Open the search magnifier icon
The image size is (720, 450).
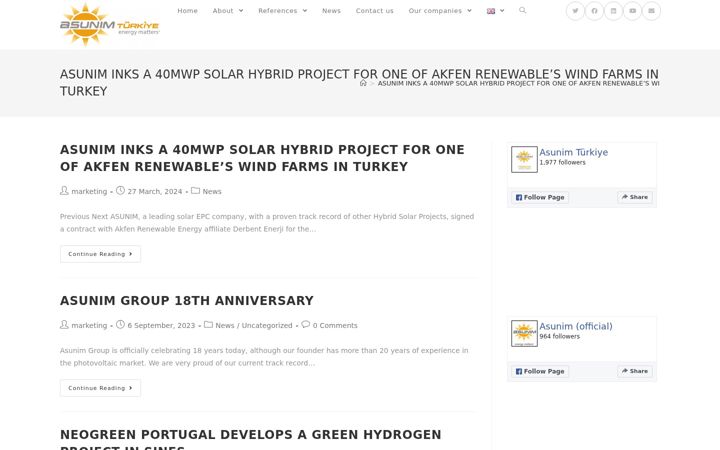(523, 10)
